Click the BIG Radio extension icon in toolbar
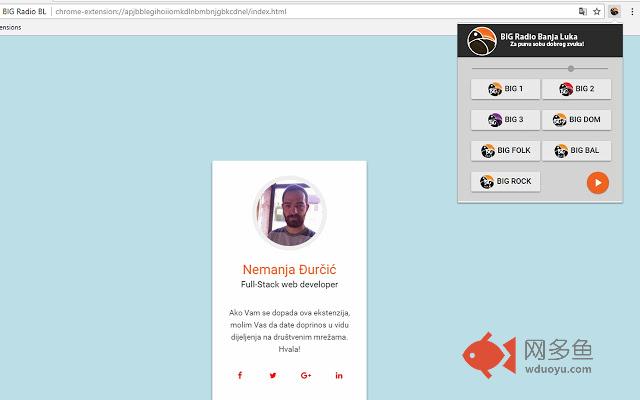 [614, 11]
